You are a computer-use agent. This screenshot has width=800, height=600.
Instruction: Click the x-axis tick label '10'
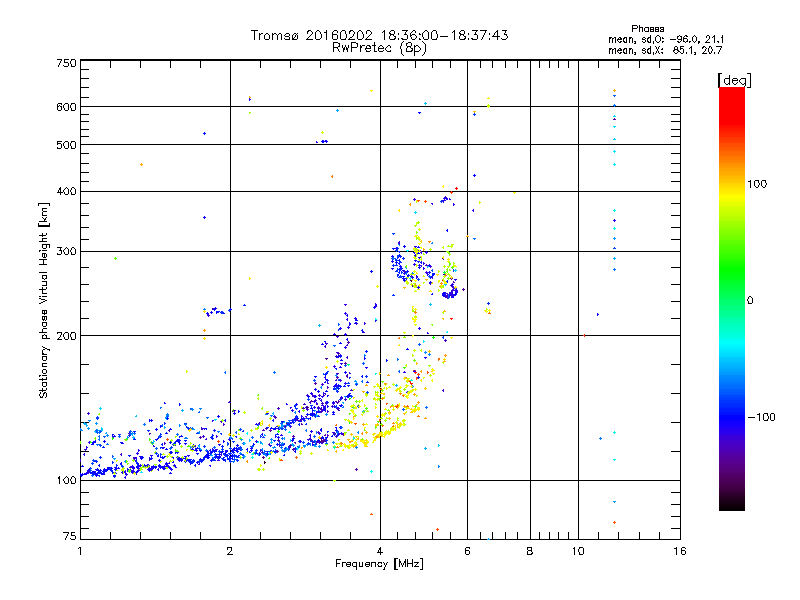[578, 551]
